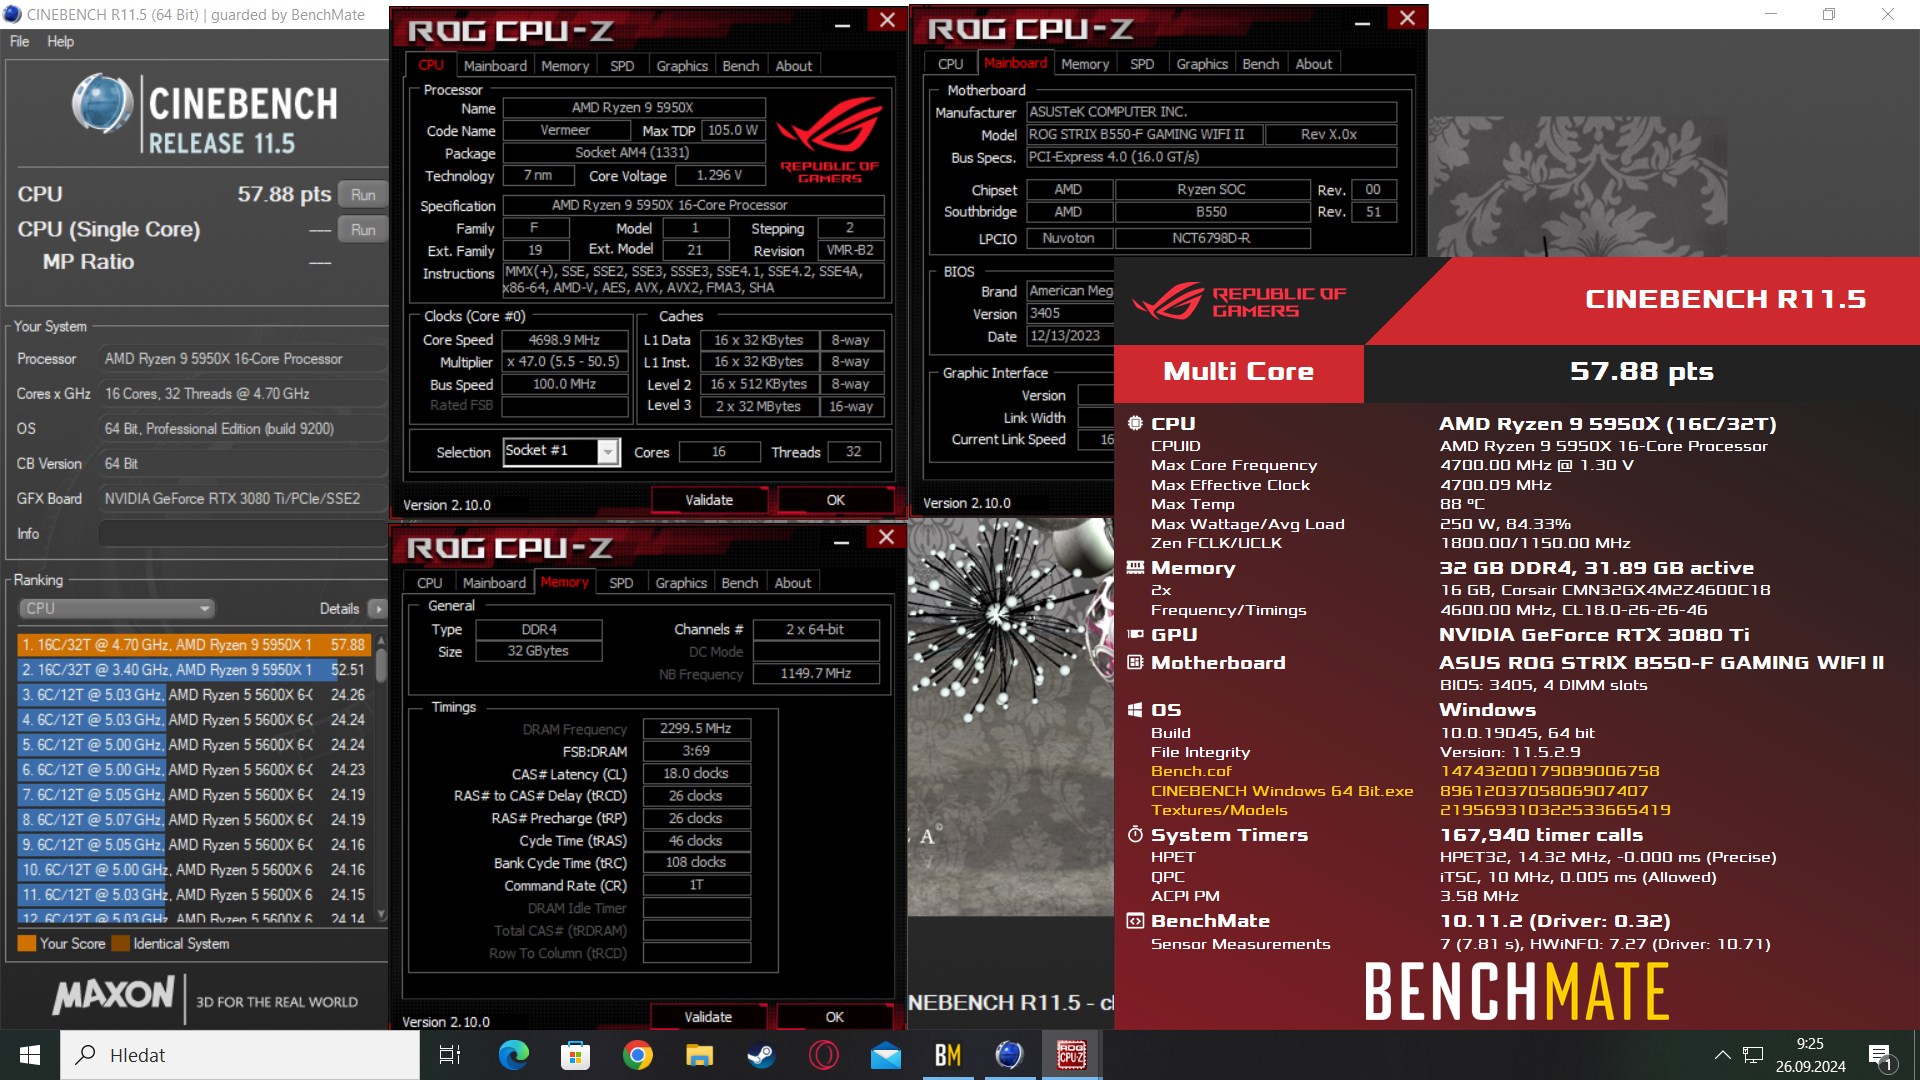1920x1080 pixels.
Task: Run the CPU benchmark in Cinebench
Action: tap(363, 194)
